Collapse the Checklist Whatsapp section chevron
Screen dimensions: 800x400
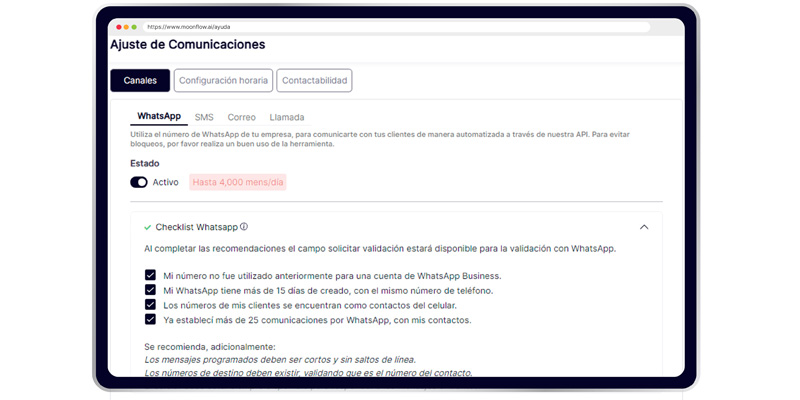(644, 227)
